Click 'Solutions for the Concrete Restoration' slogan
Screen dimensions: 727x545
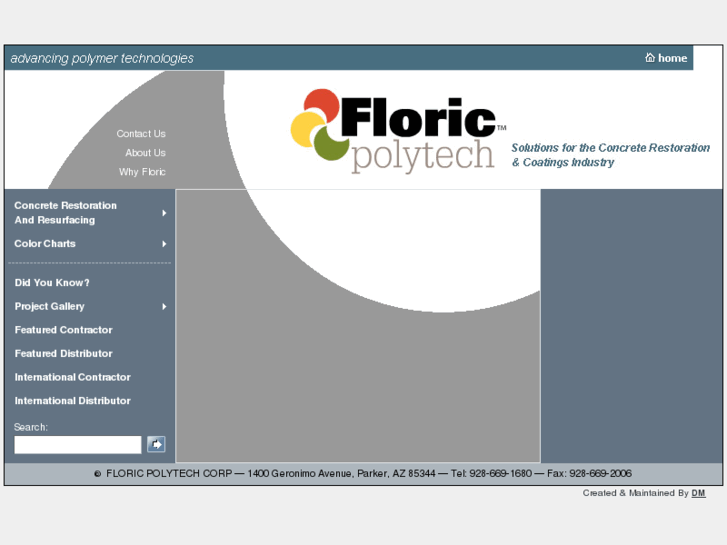coord(610,147)
